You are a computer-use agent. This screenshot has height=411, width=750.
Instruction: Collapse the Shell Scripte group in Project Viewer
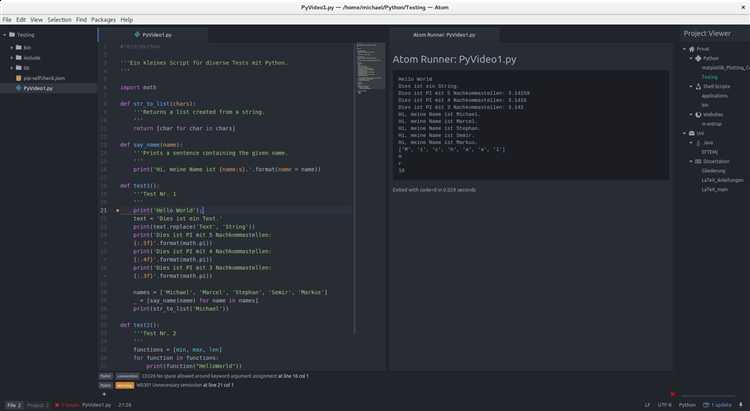click(691, 87)
